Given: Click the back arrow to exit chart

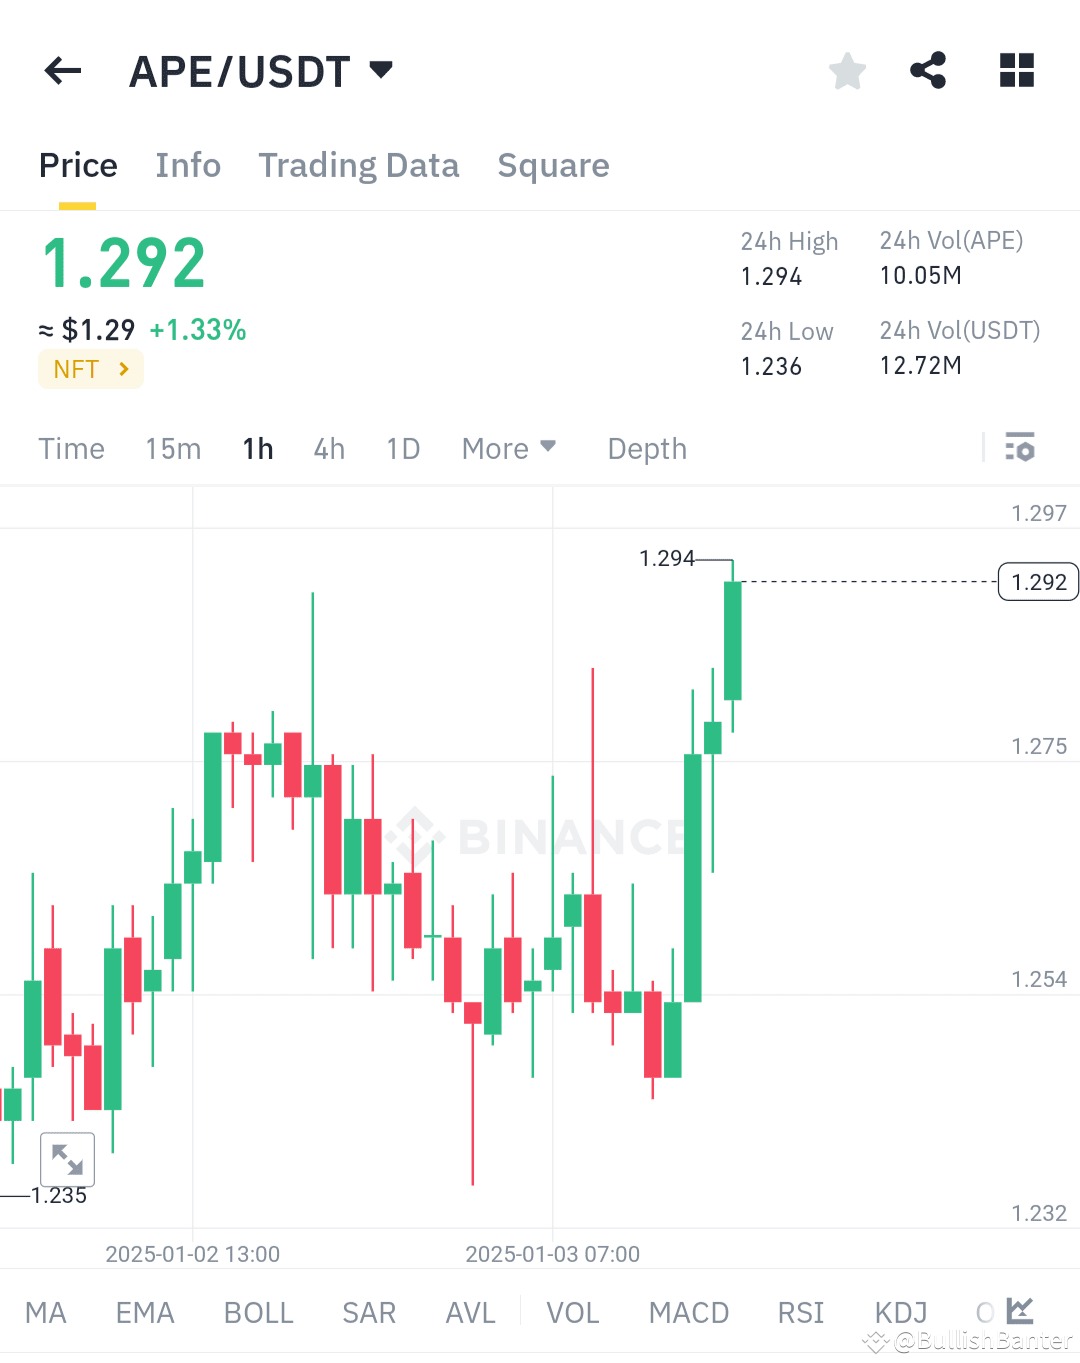Looking at the screenshot, I should click(x=62, y=70).
